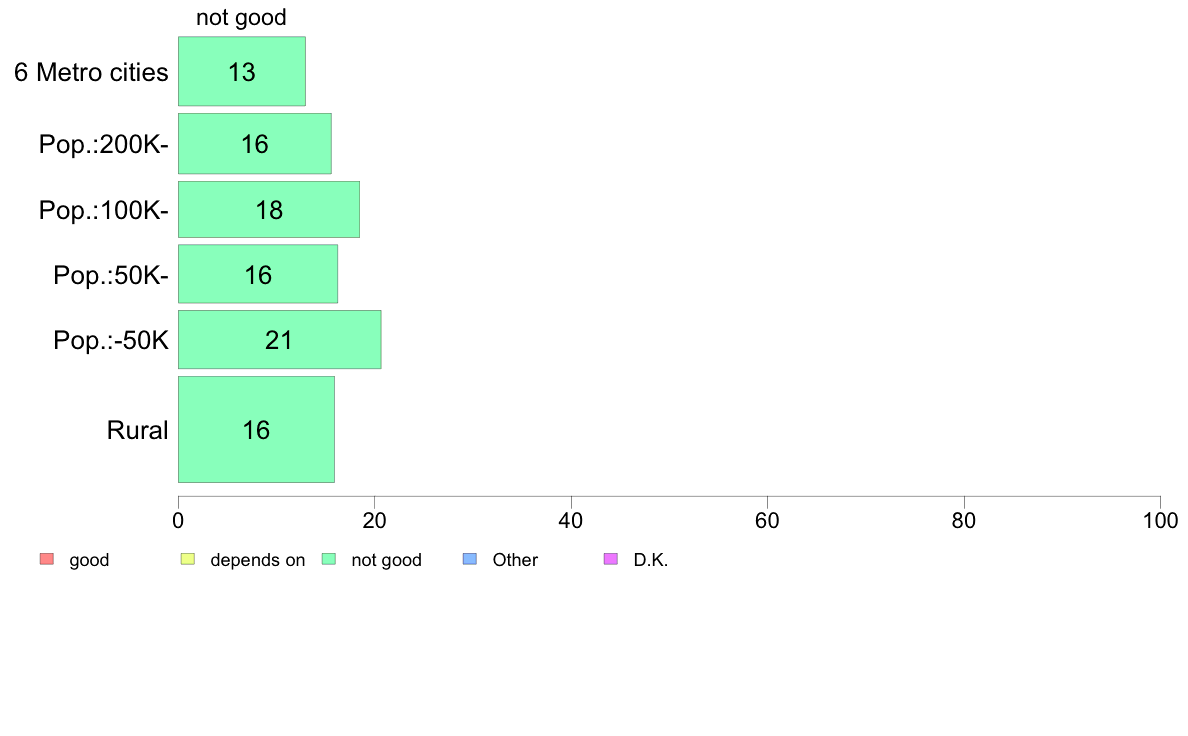Click the yellow 'depends on' legend swatch

tap(188, 559)
